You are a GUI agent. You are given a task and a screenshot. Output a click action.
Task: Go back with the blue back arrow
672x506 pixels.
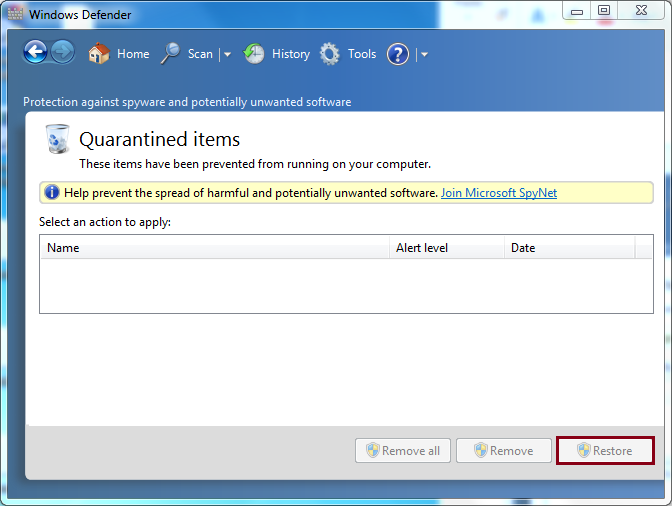pos(35,52)
